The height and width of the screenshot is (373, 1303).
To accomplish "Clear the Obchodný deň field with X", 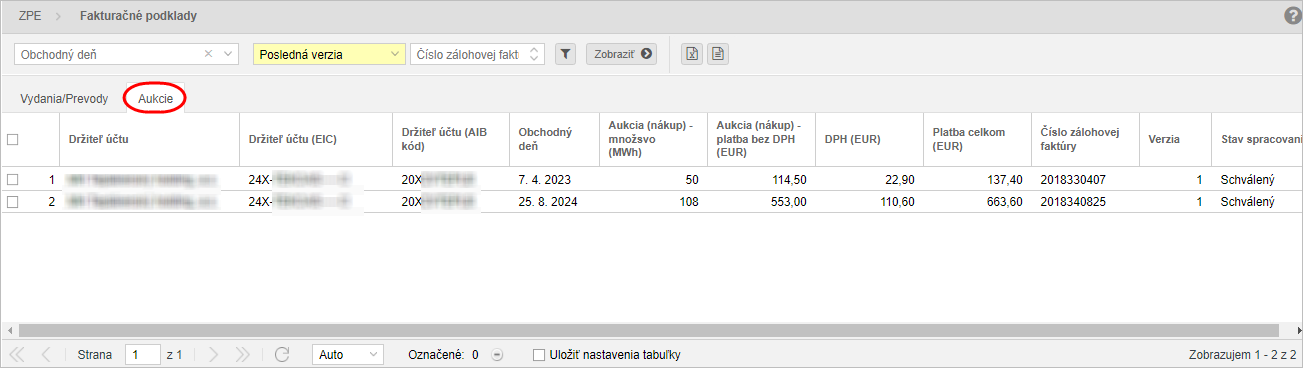I will [208, 54].
